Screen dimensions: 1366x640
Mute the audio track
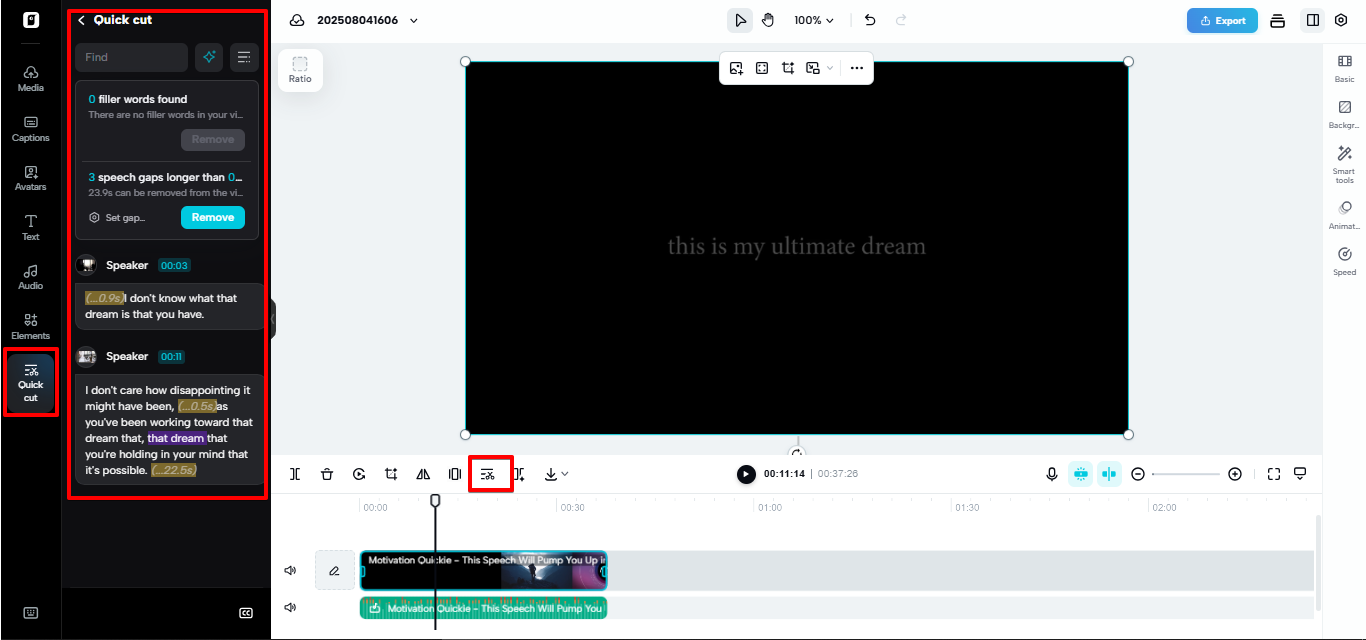pos(289,607)
